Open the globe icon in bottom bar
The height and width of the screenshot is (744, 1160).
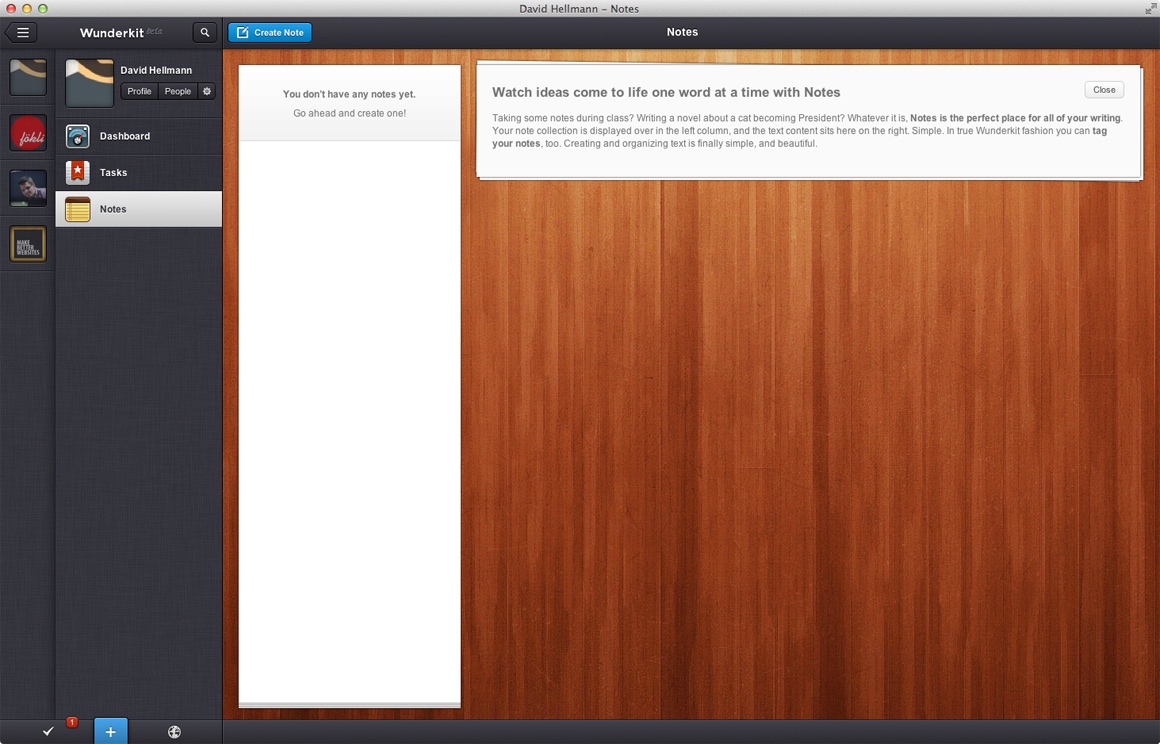pos(175,731)
